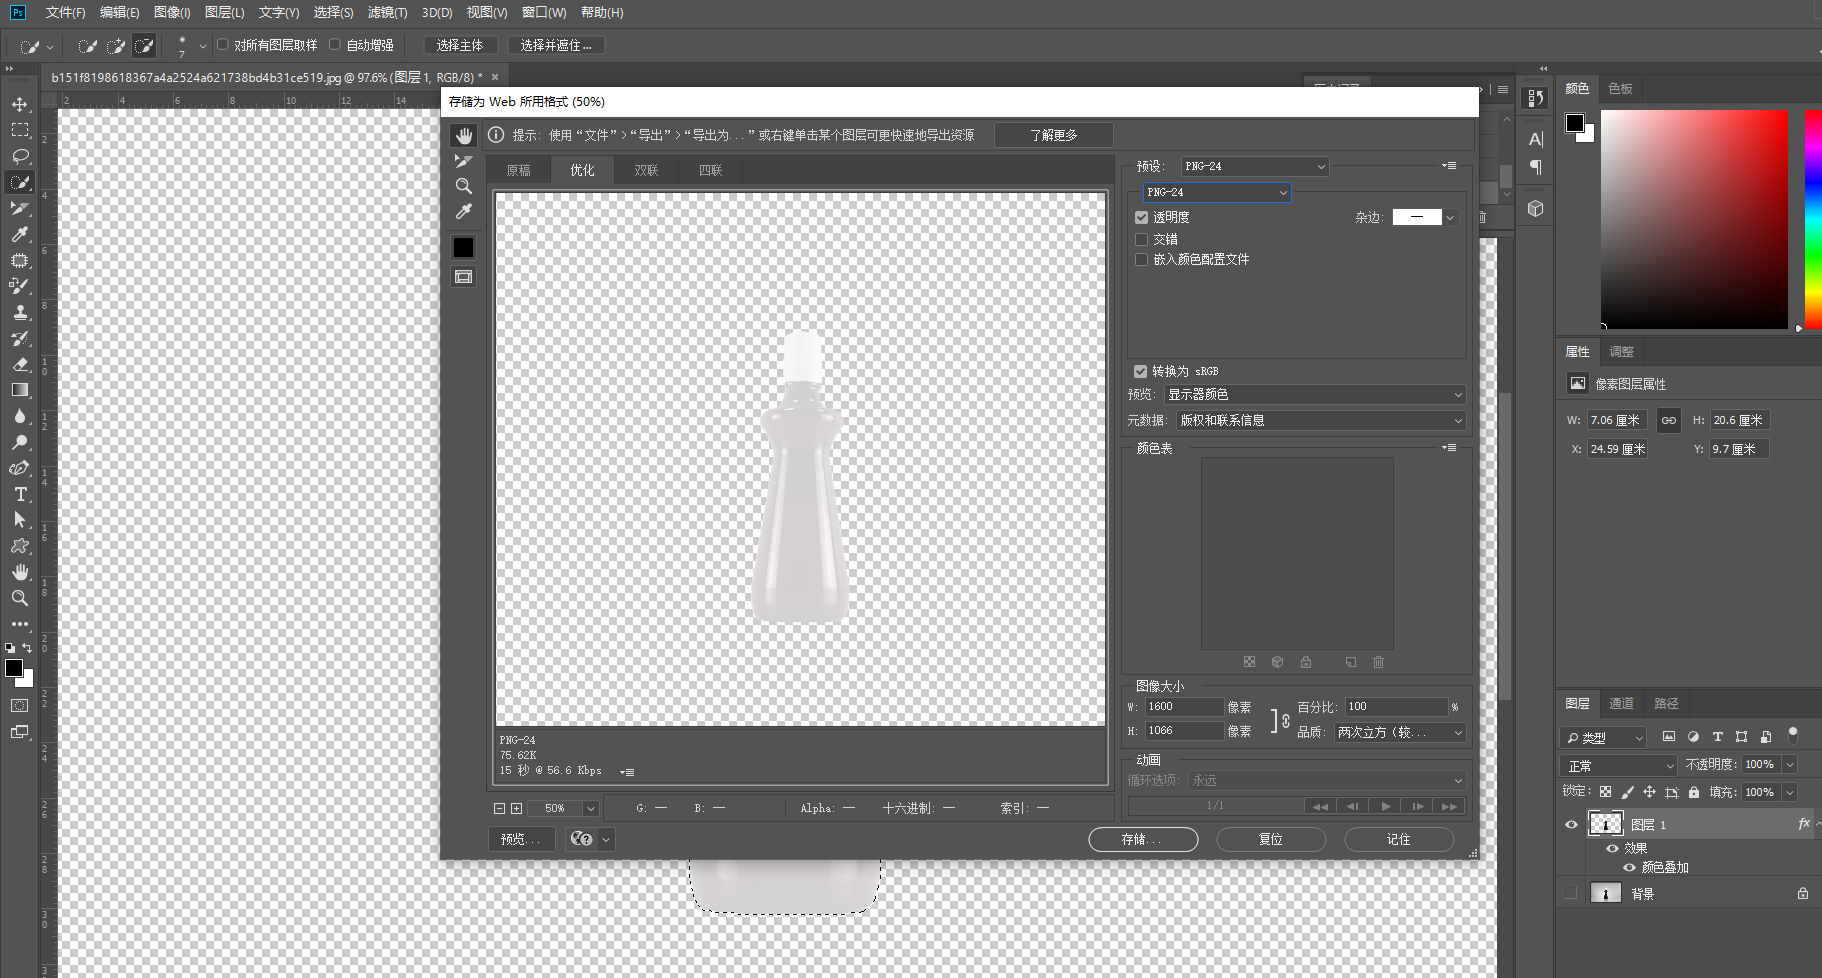Click the black eyedropper color swatch in dialog
Viewport: 1822px width, 978px height.
[463, 247]
